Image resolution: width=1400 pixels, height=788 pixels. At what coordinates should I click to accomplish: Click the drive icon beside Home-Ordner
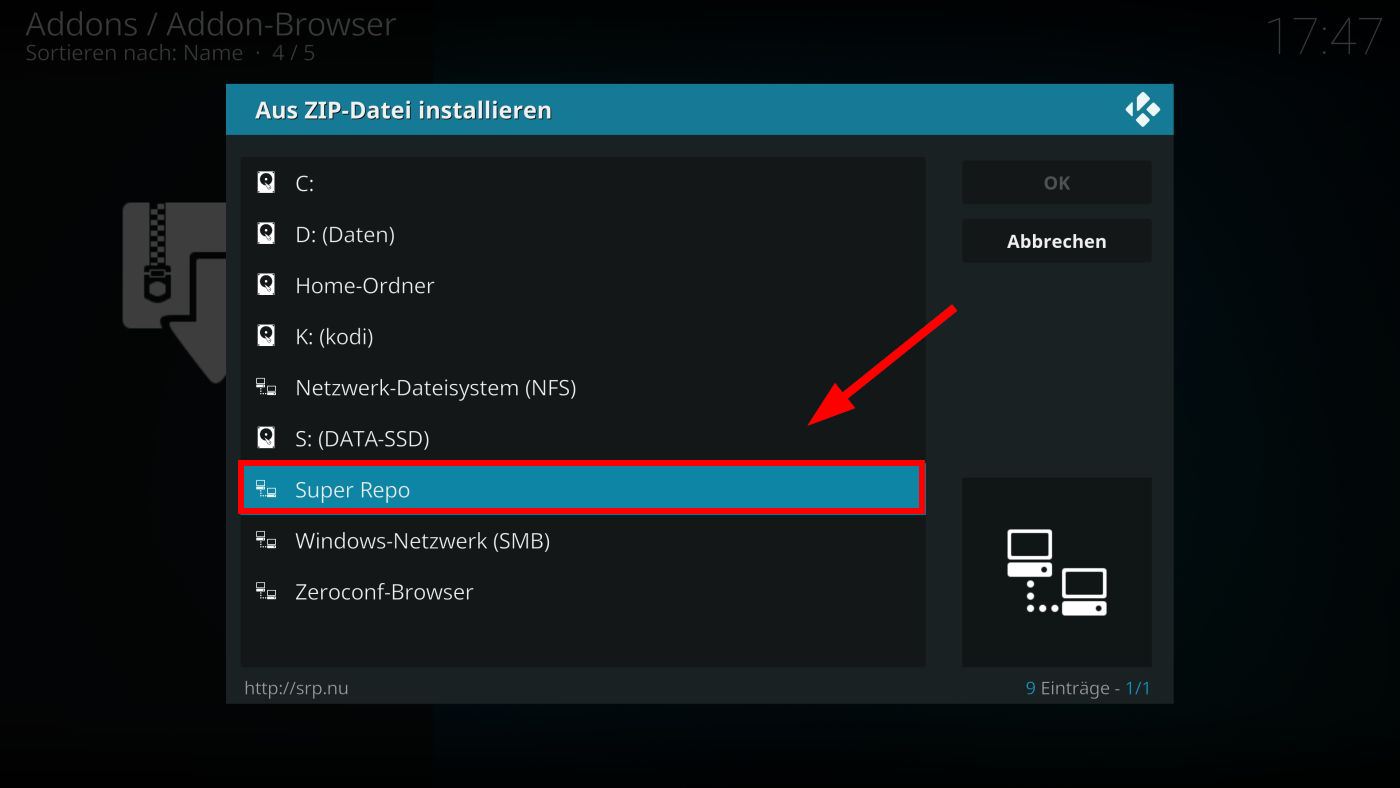pos(266,285)
